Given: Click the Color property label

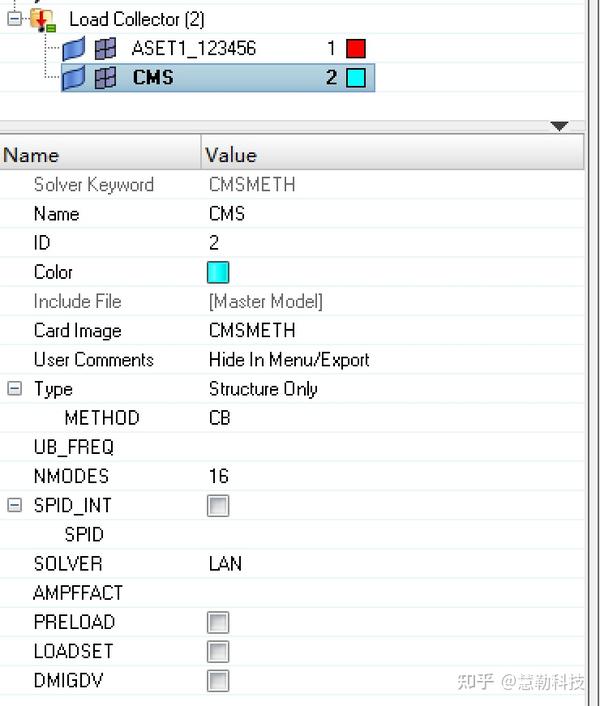Looking at the screenshot, I should (x=53, y=272).
